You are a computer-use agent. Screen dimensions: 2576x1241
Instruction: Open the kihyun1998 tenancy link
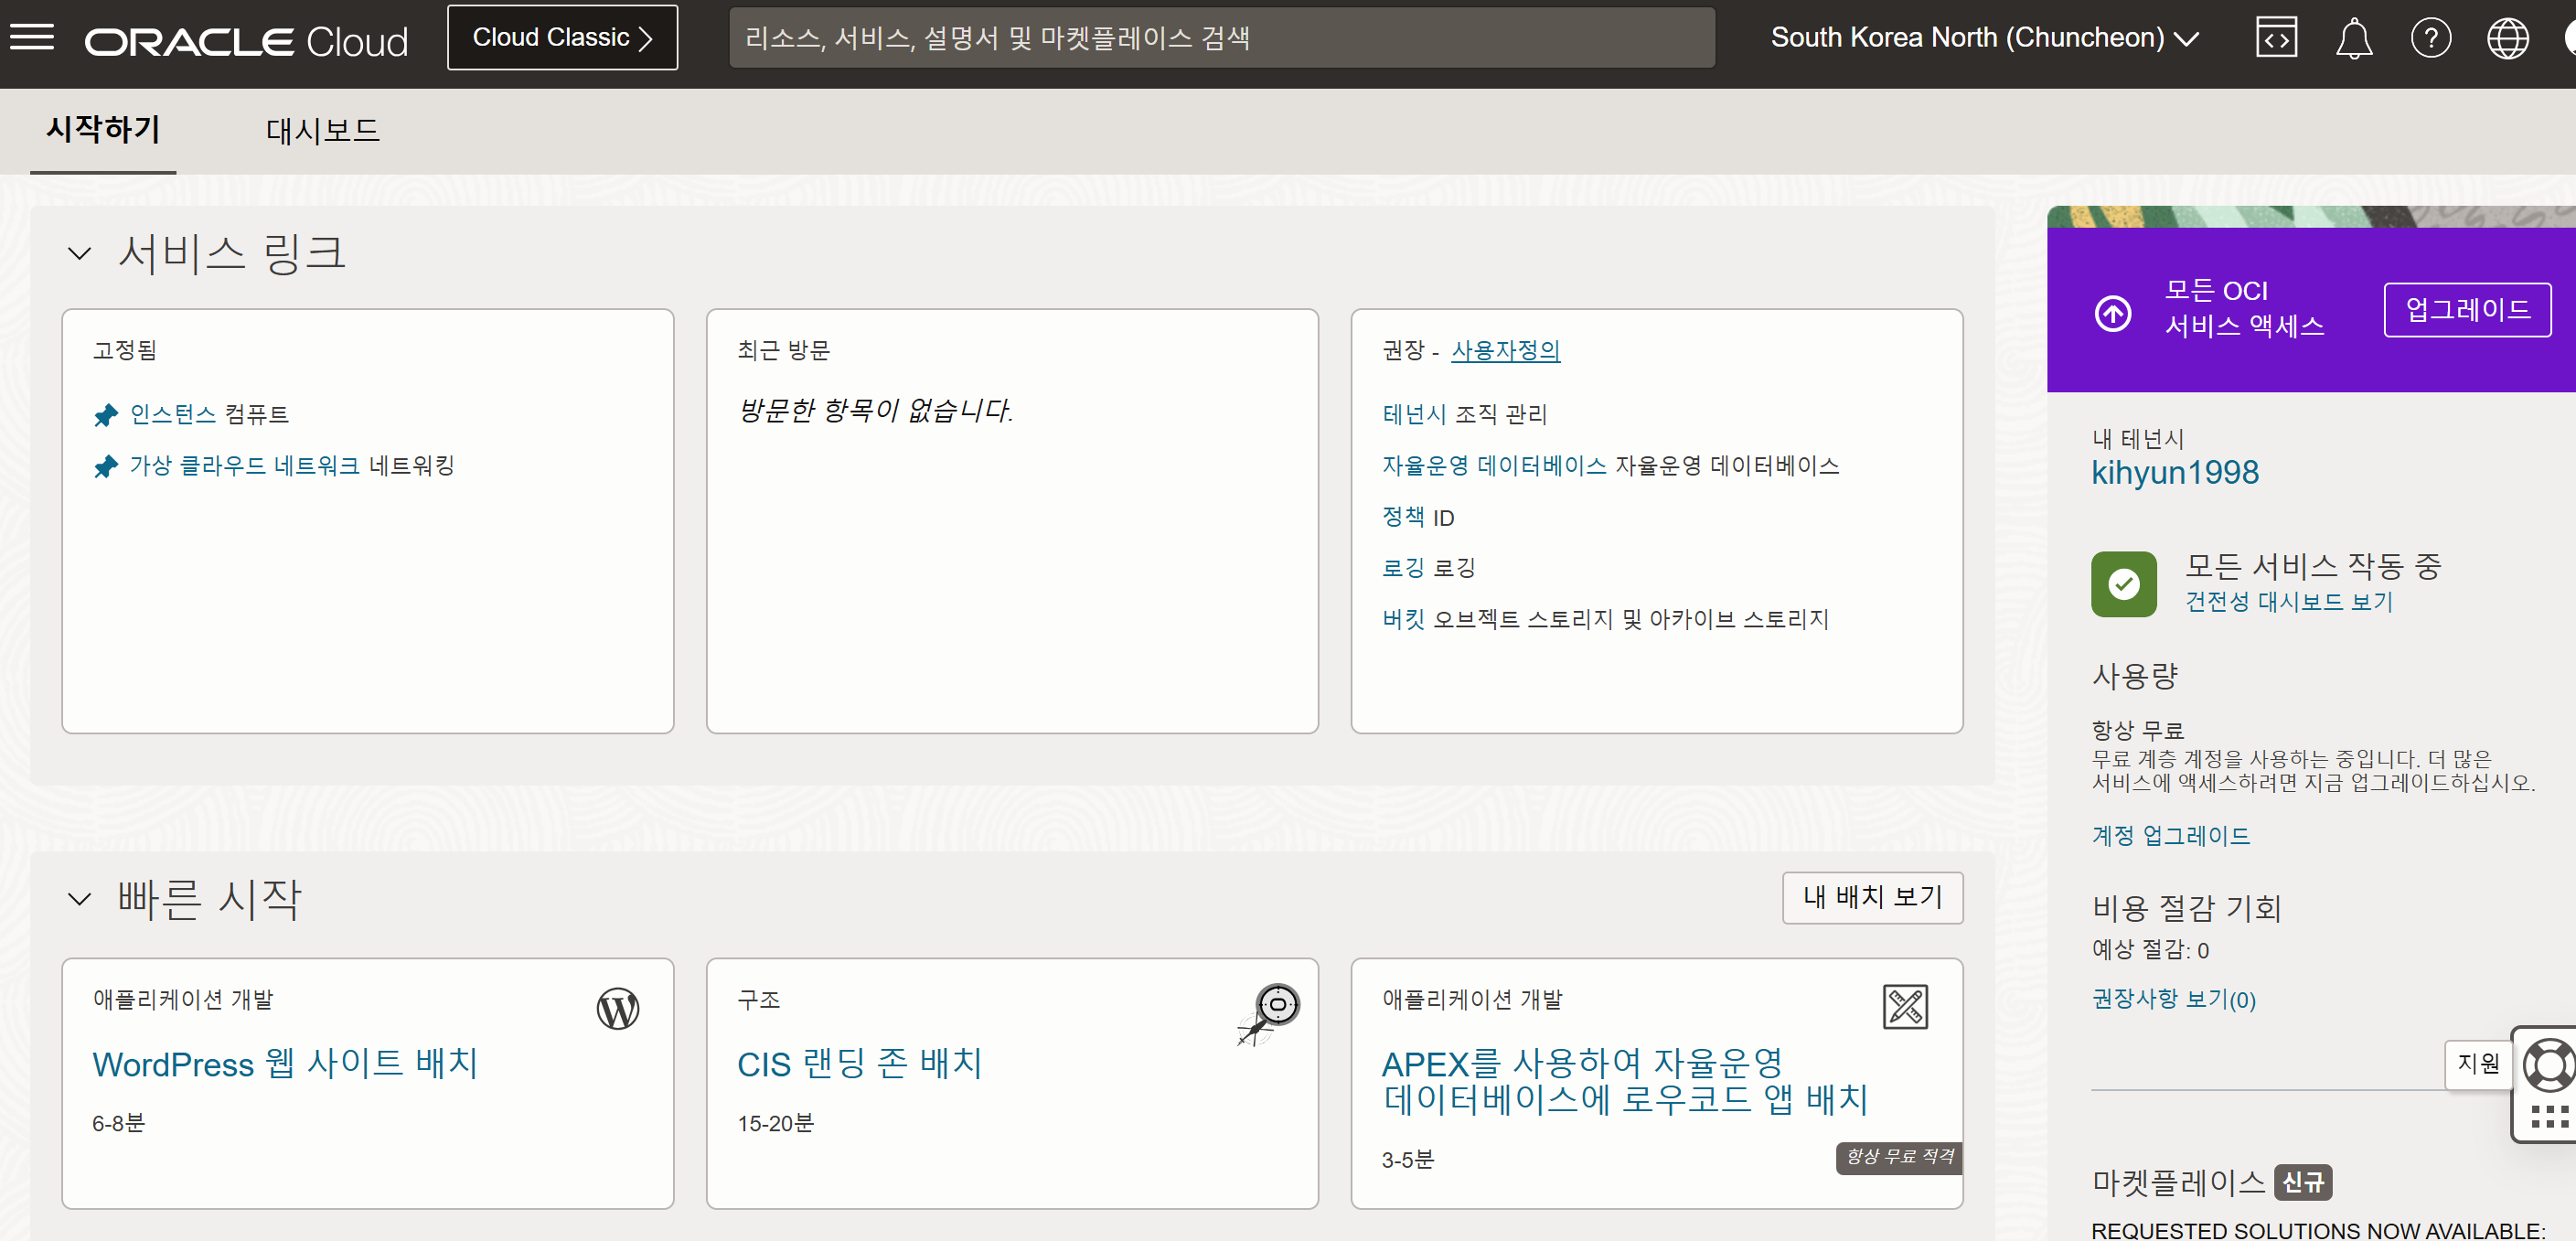pos(2174,472)
